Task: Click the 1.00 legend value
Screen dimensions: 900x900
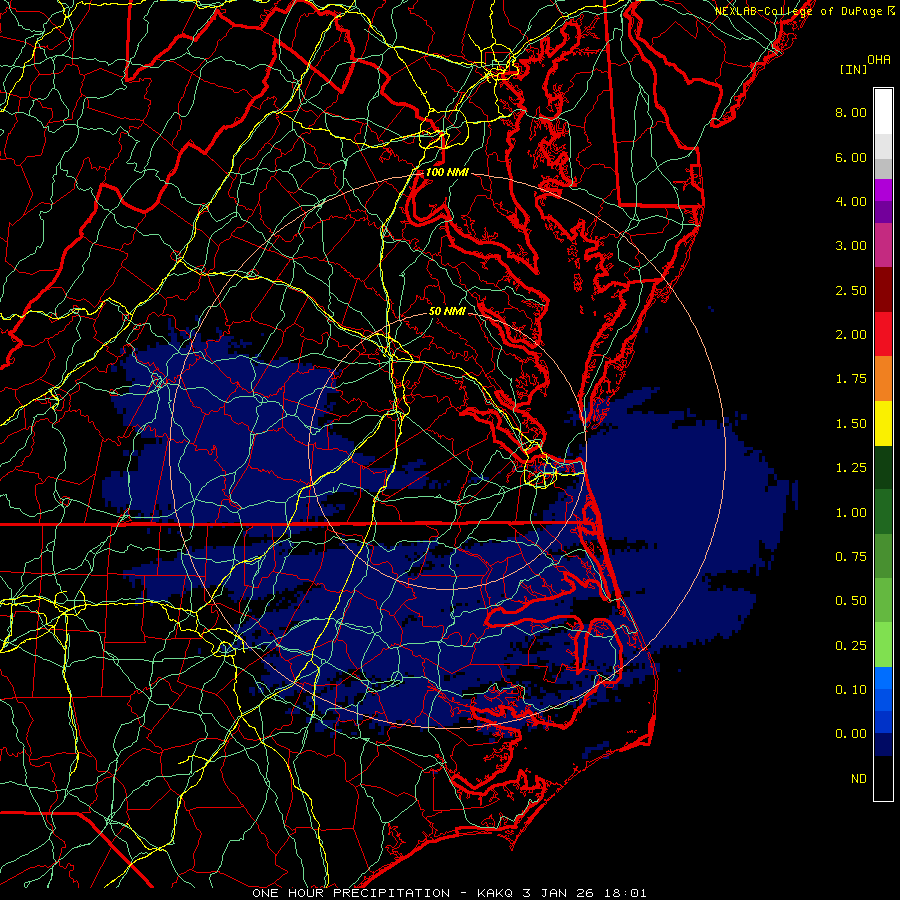Action: 851,513
